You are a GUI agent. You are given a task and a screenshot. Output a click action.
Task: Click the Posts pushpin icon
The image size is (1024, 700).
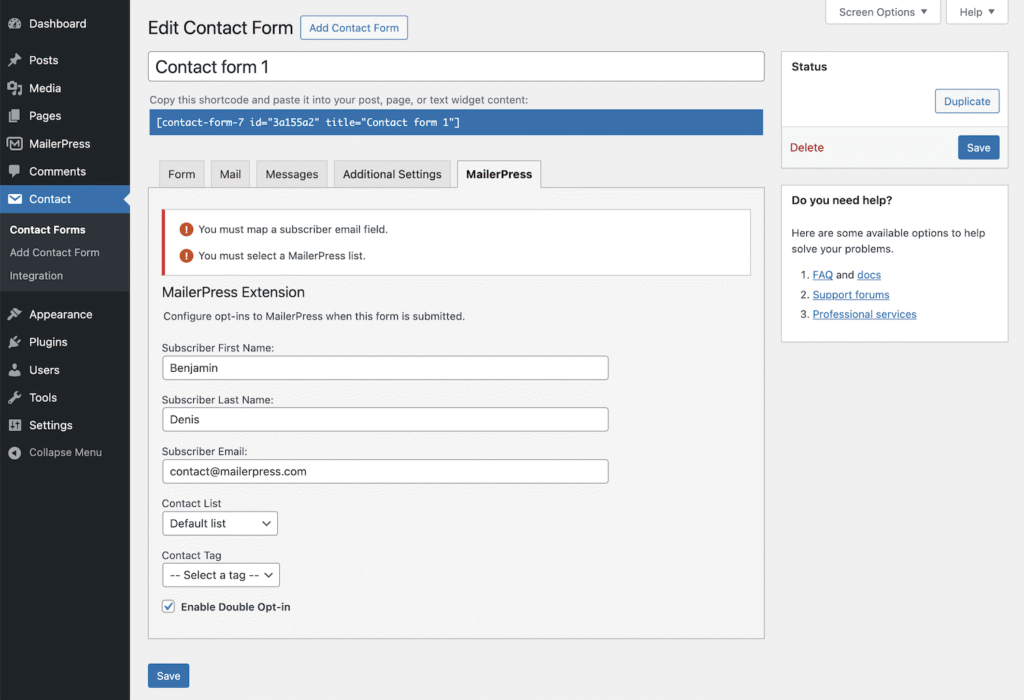click(x=15, y=60)
